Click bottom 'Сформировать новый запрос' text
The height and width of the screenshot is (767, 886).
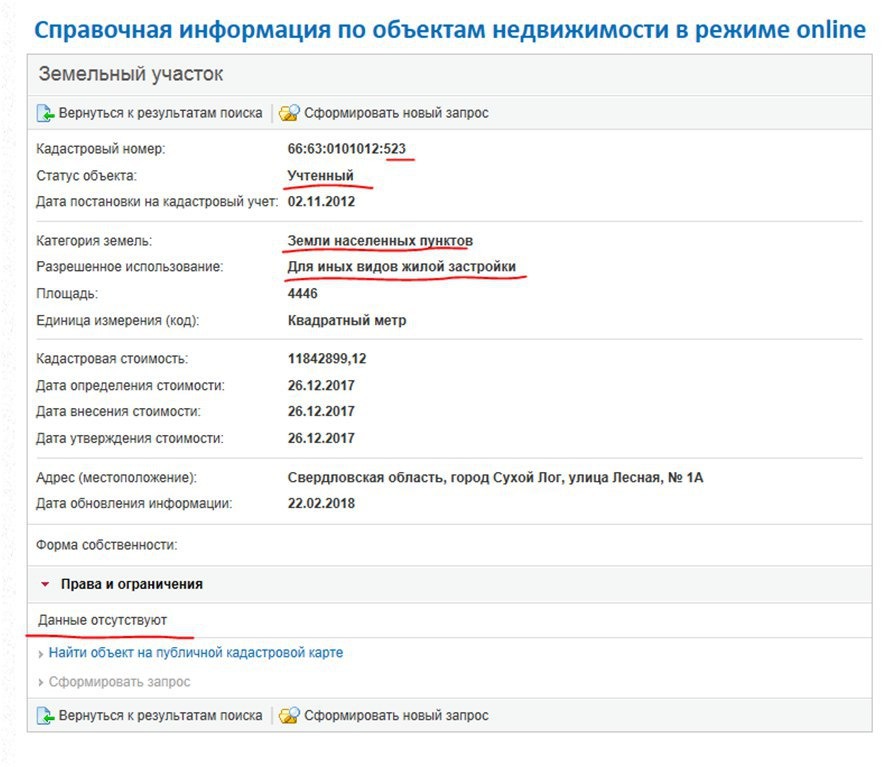click(396, 716)
